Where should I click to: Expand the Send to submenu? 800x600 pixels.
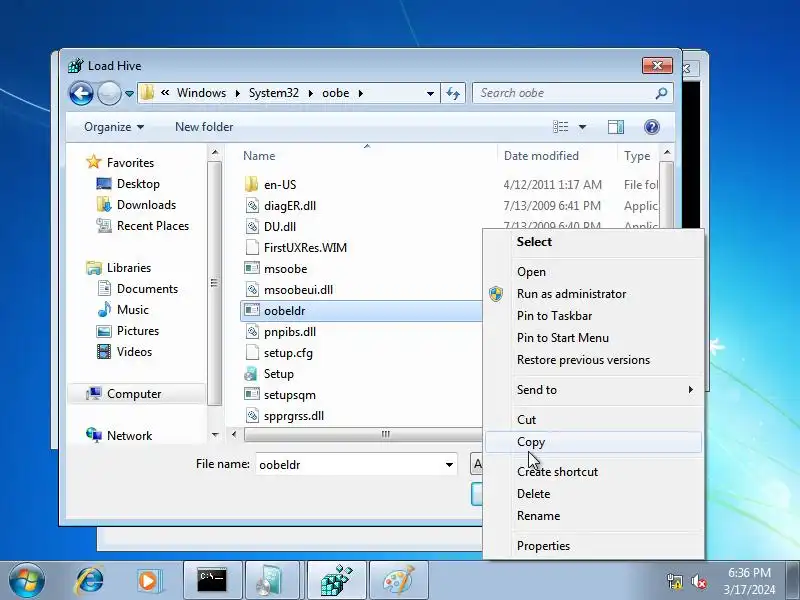pyautogui.click(x=594, y=390)
